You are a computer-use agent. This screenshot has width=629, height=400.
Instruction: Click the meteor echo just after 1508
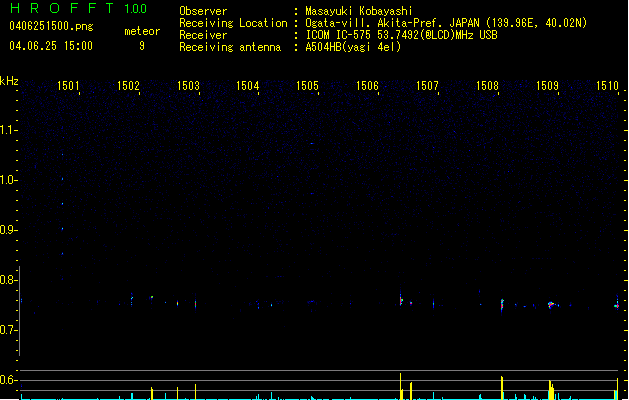[x=502, y=305]
